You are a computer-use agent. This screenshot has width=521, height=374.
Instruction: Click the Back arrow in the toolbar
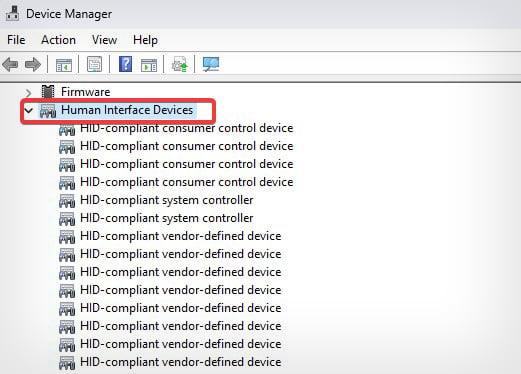[x=10, y=64]
